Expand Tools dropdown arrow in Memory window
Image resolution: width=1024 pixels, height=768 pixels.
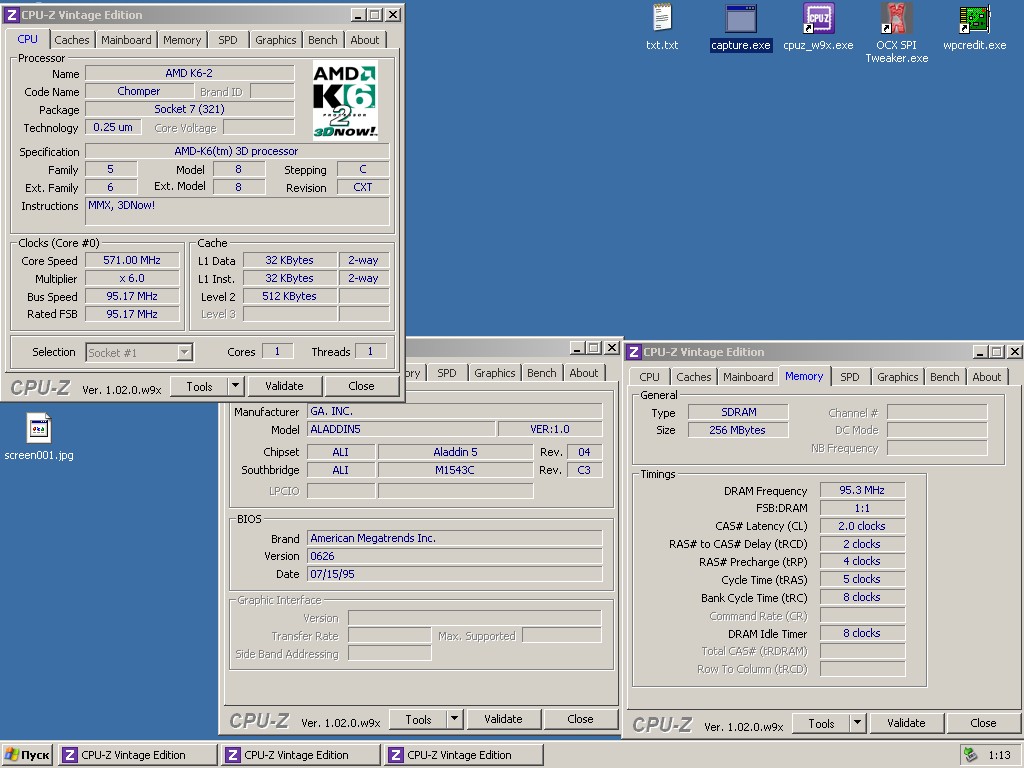(857, 723)
